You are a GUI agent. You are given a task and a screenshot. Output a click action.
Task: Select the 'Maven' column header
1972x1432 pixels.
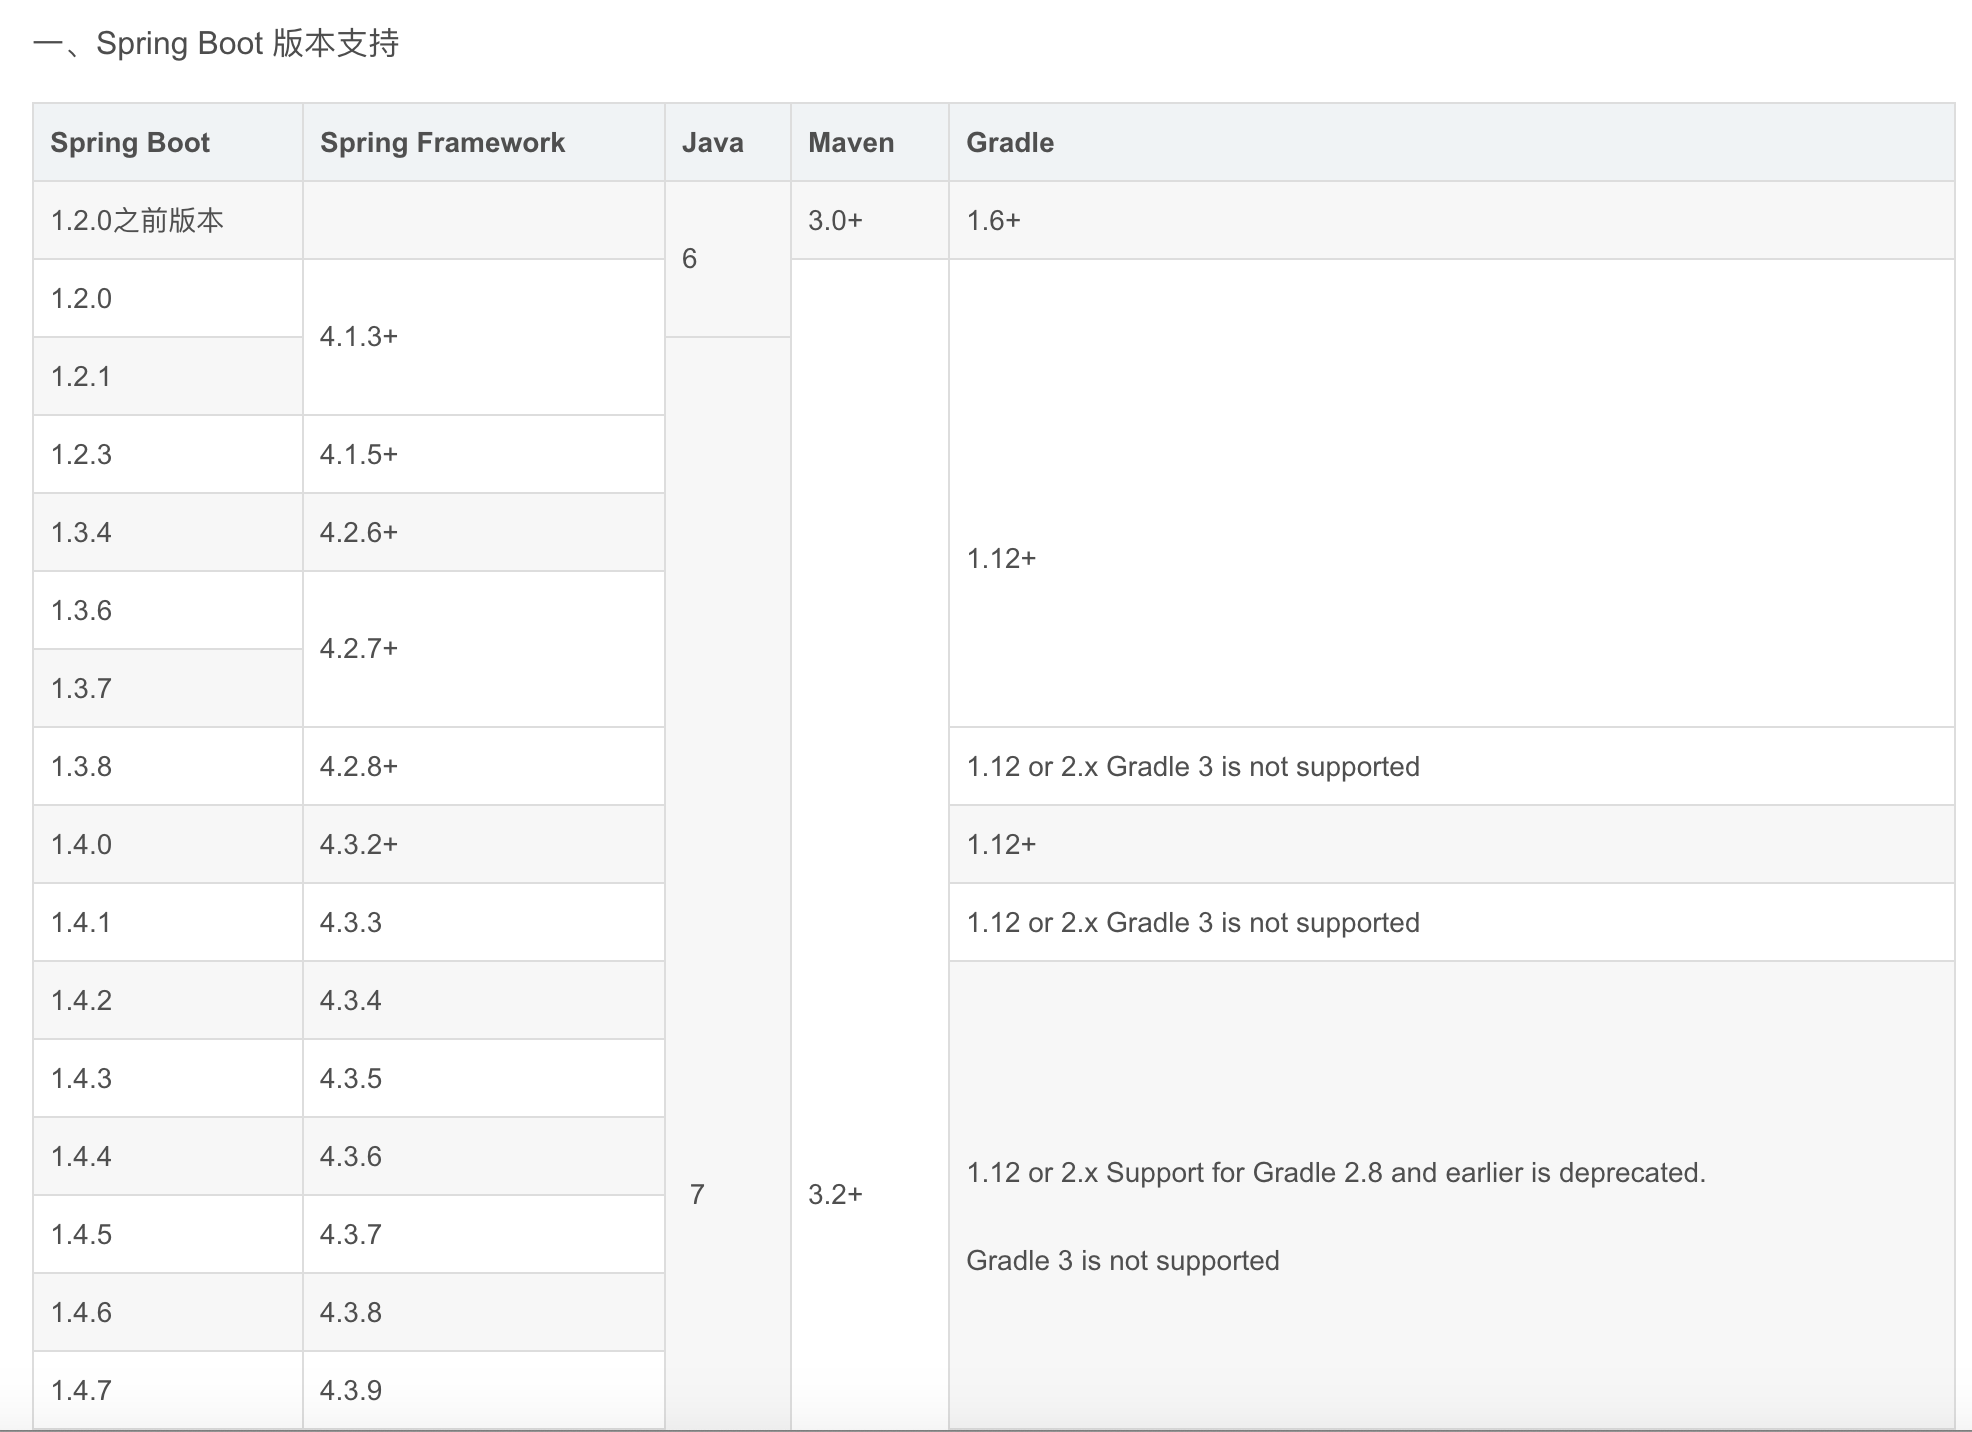point(870,142)
